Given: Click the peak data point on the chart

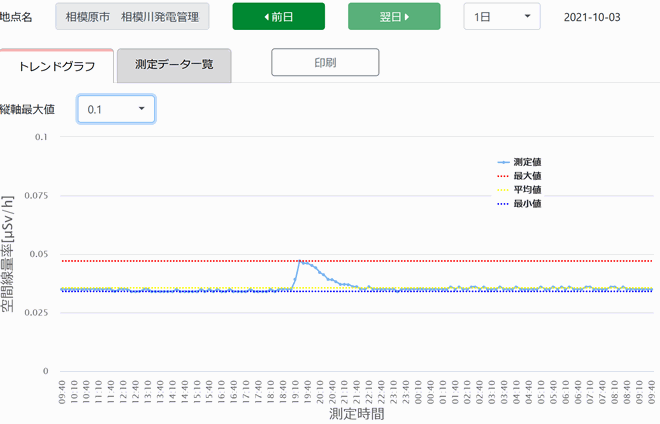Looking at the screenshot, I should tap(300, 261).
